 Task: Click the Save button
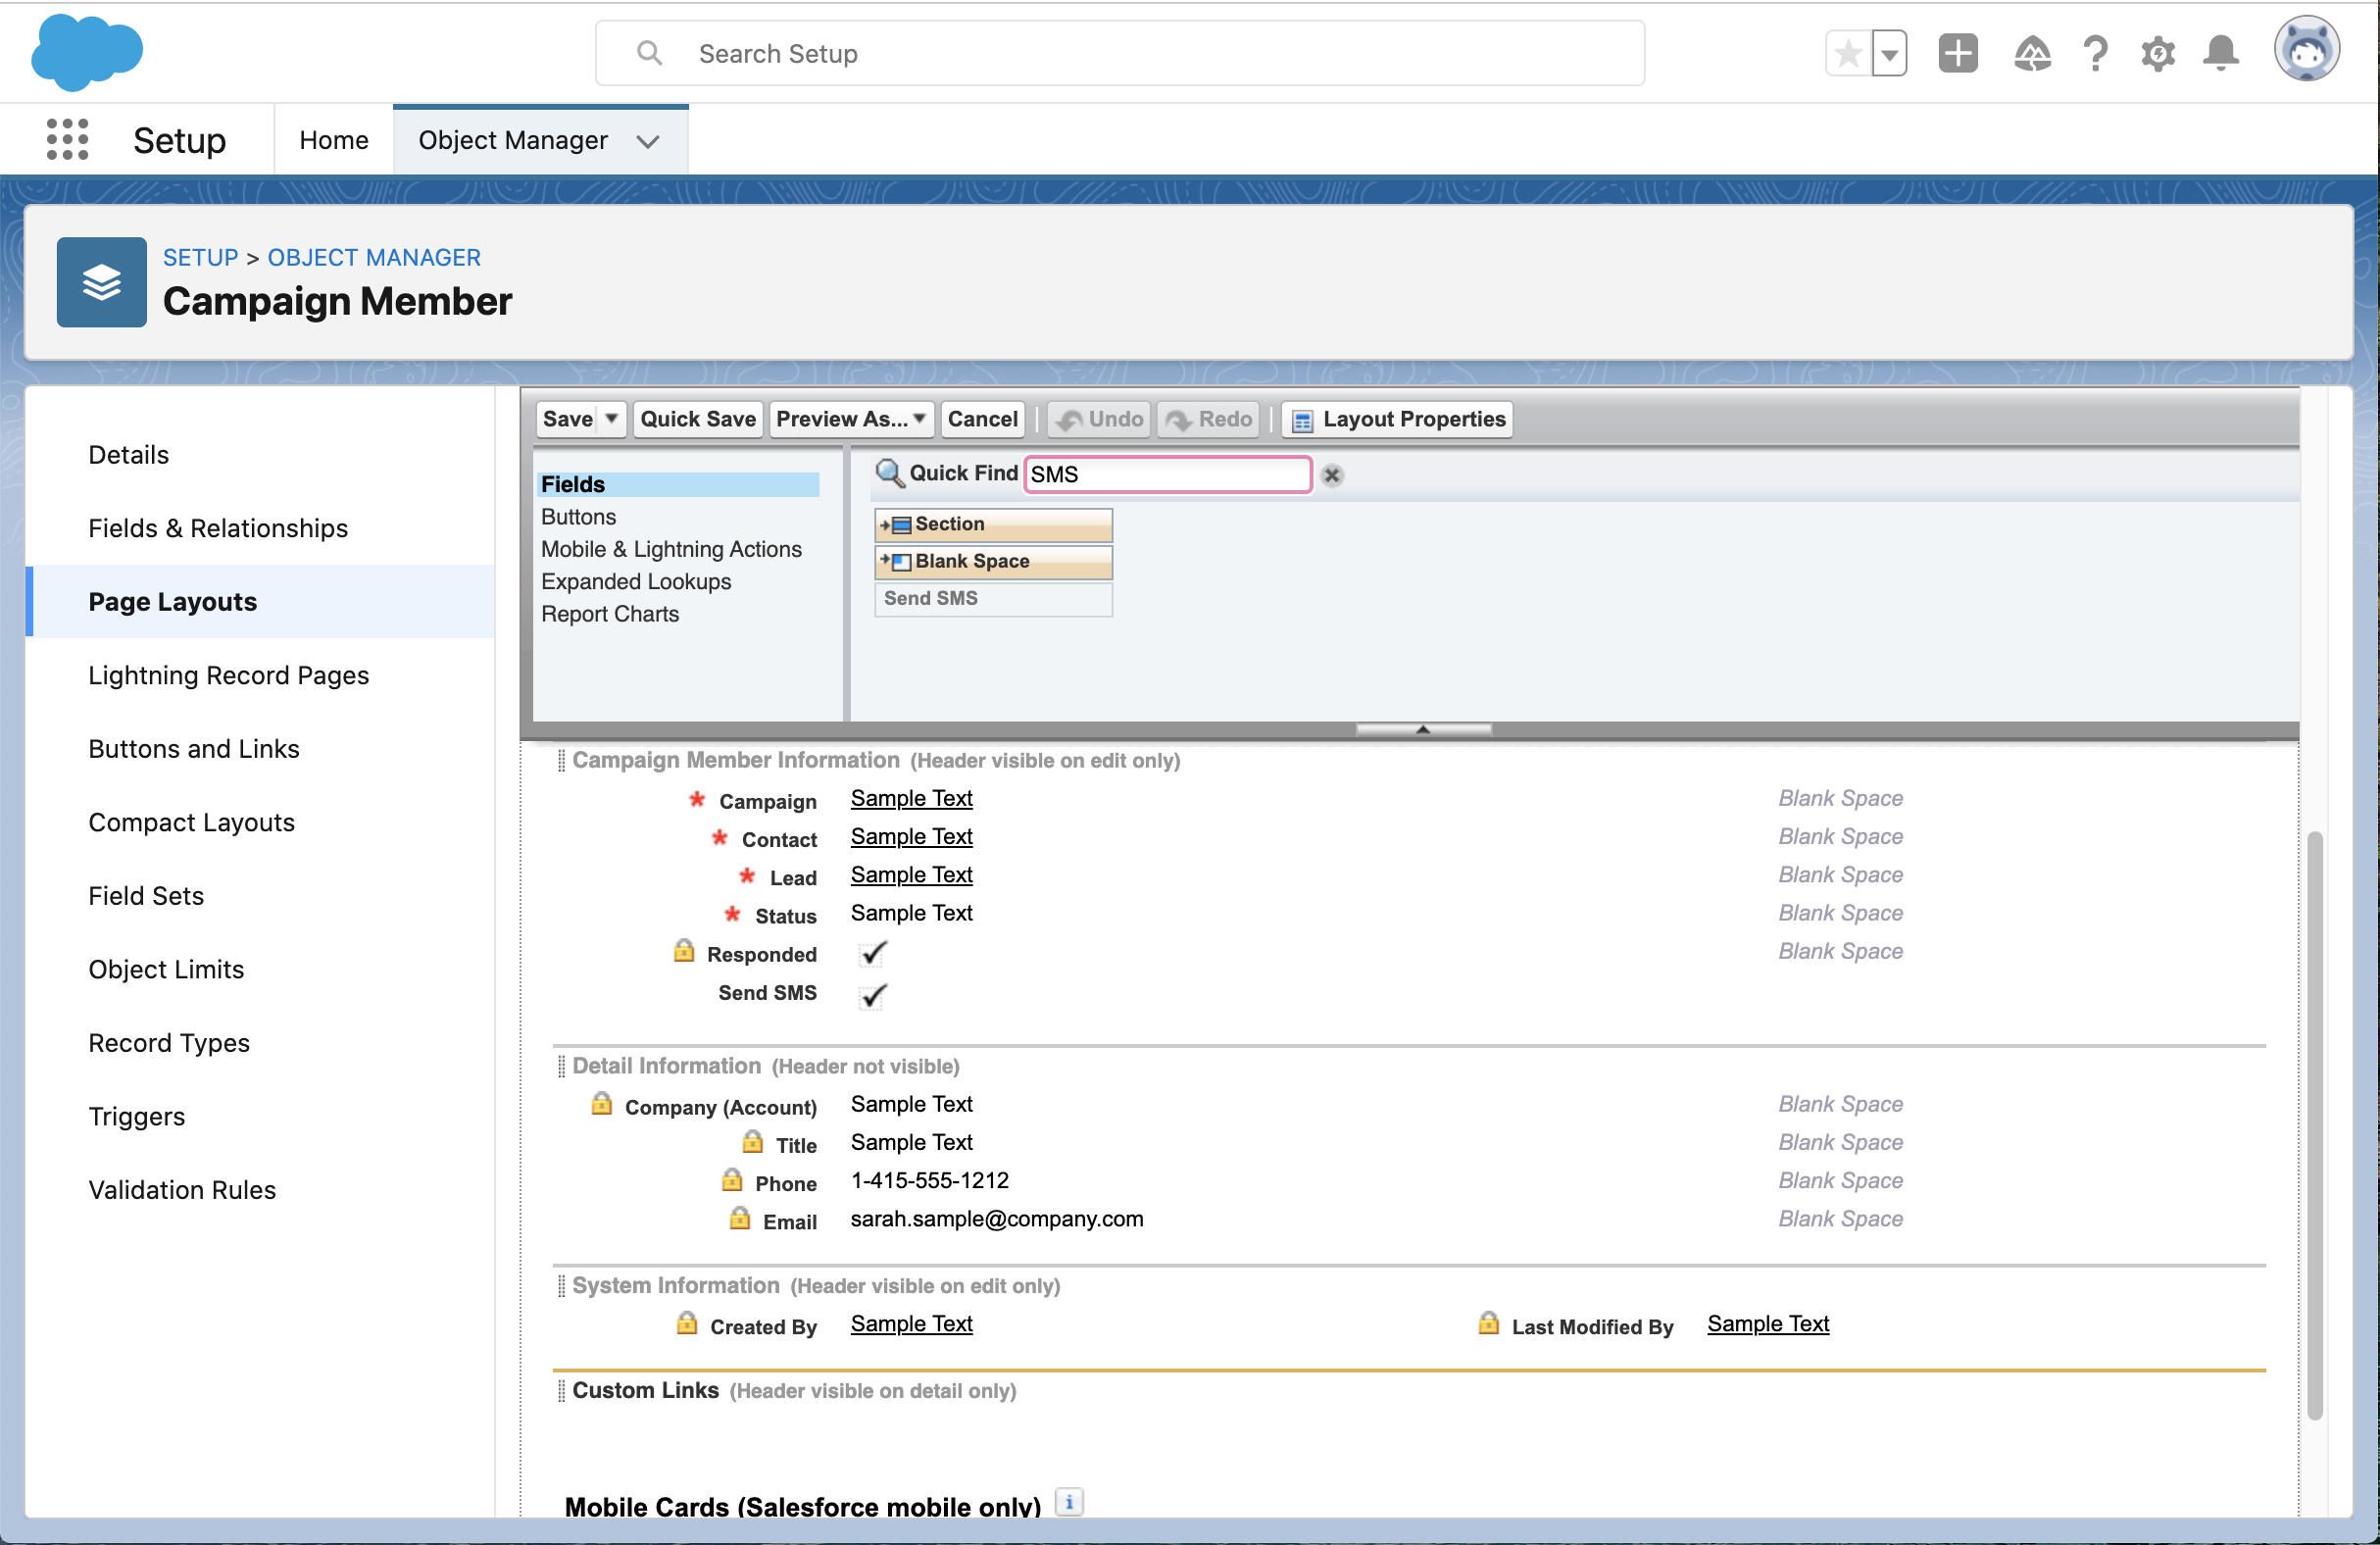click(568, 419)
